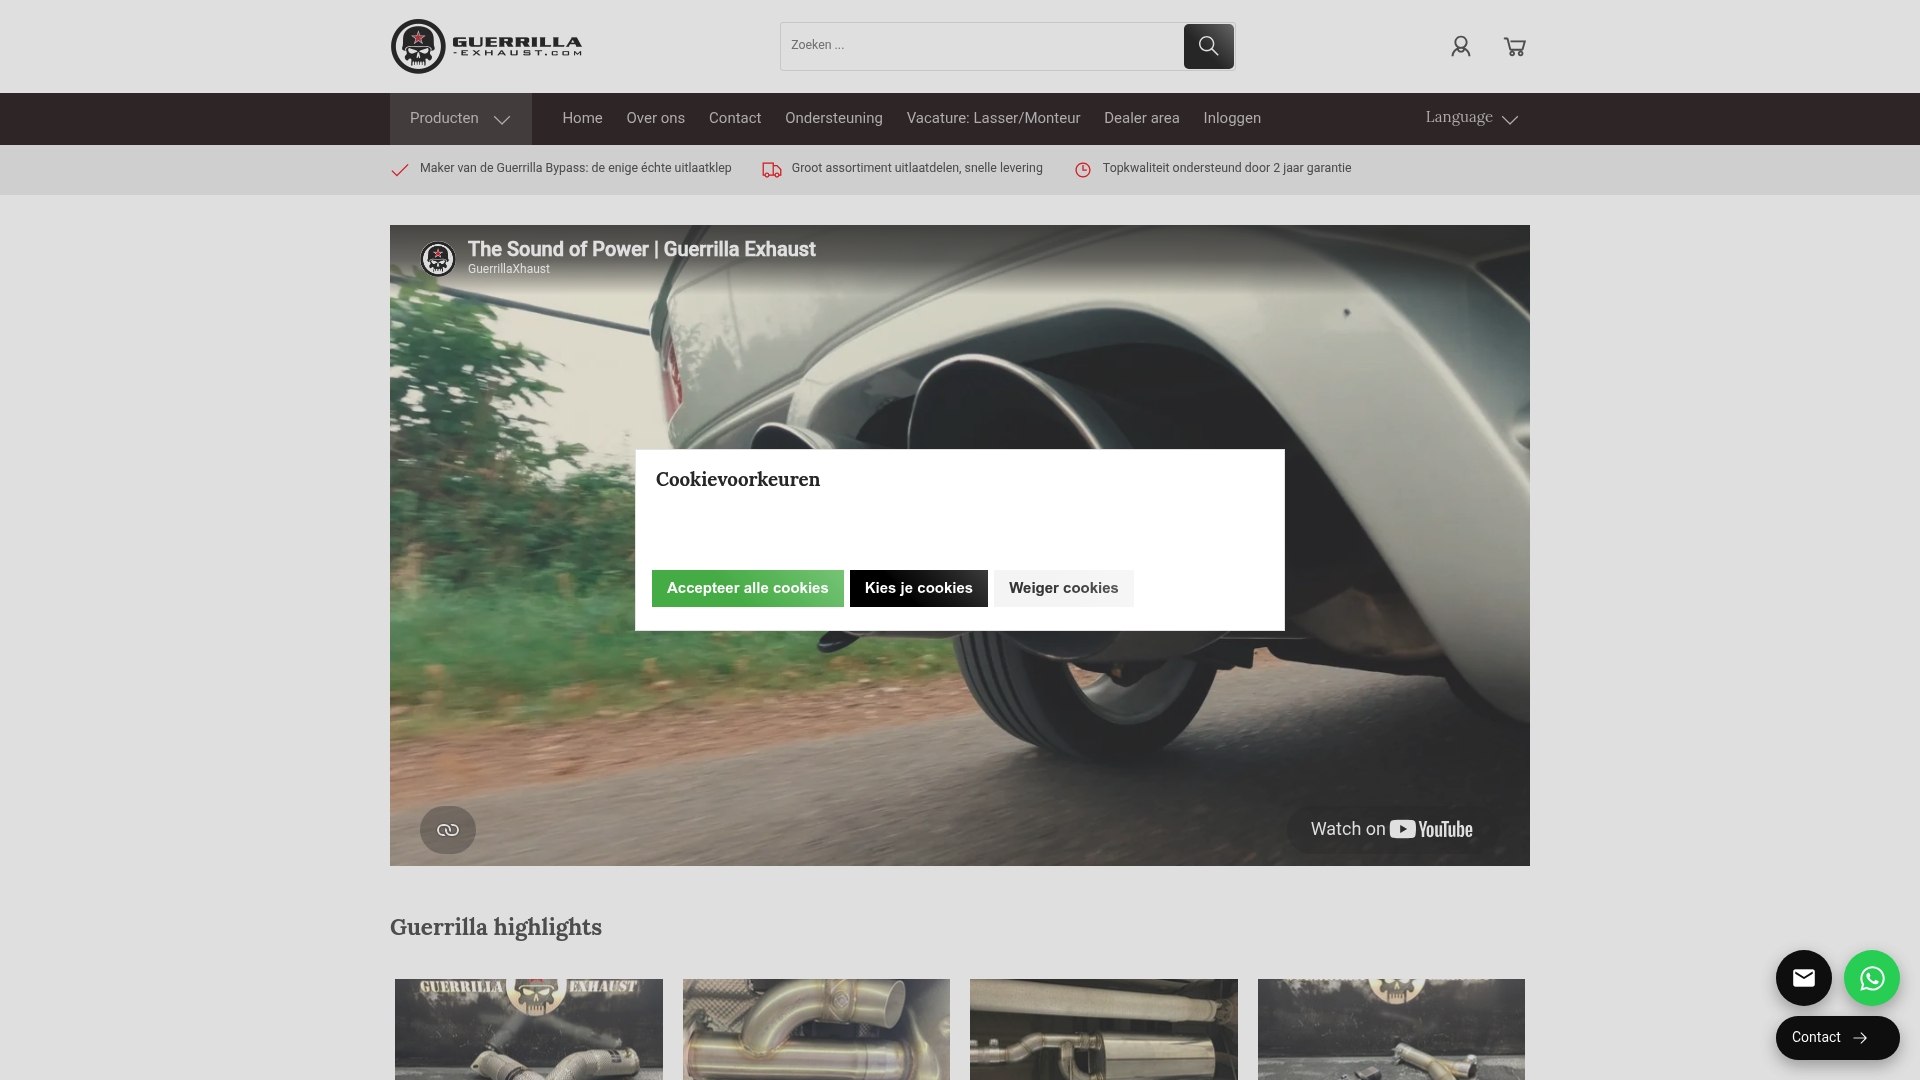Click the red checkmark USP icon
1920x1080 pixels.
click(x=400, y=170)
